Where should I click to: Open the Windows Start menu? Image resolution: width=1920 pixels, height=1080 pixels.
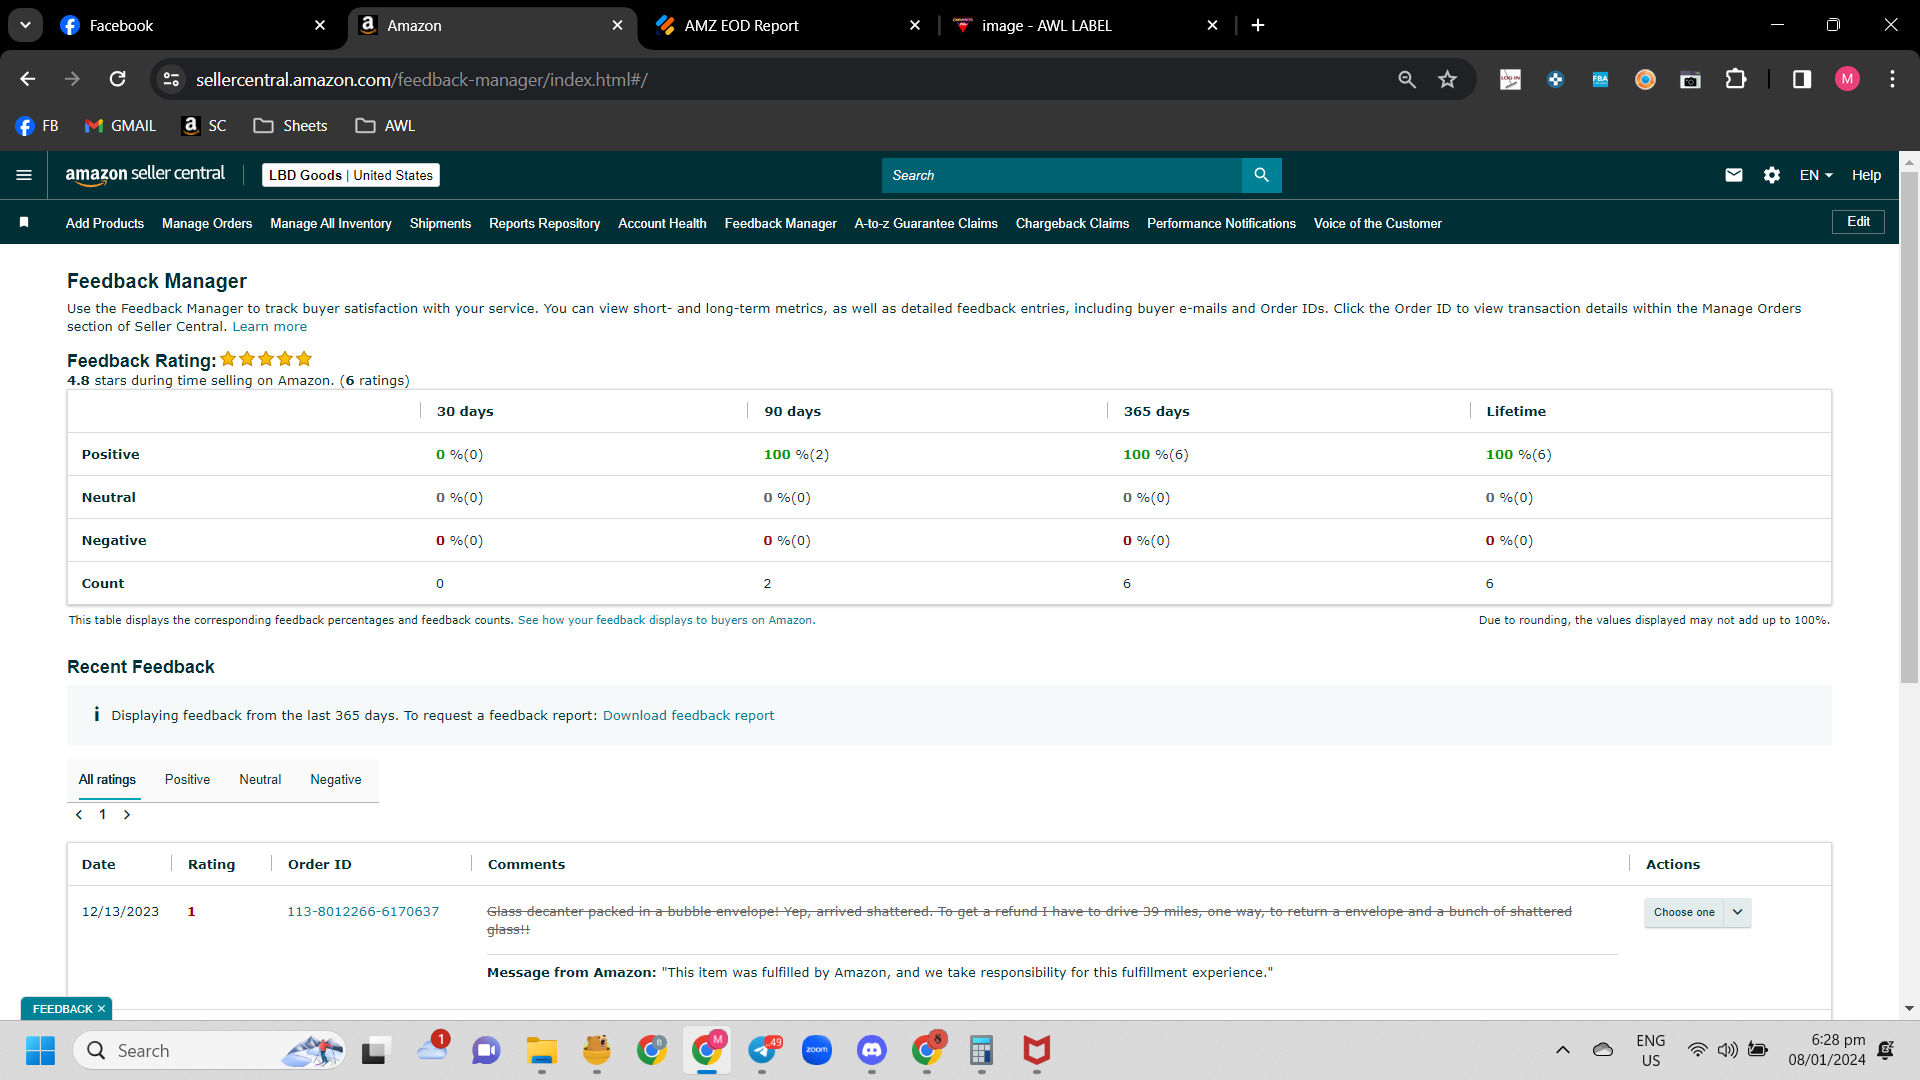pos(40,1050)
